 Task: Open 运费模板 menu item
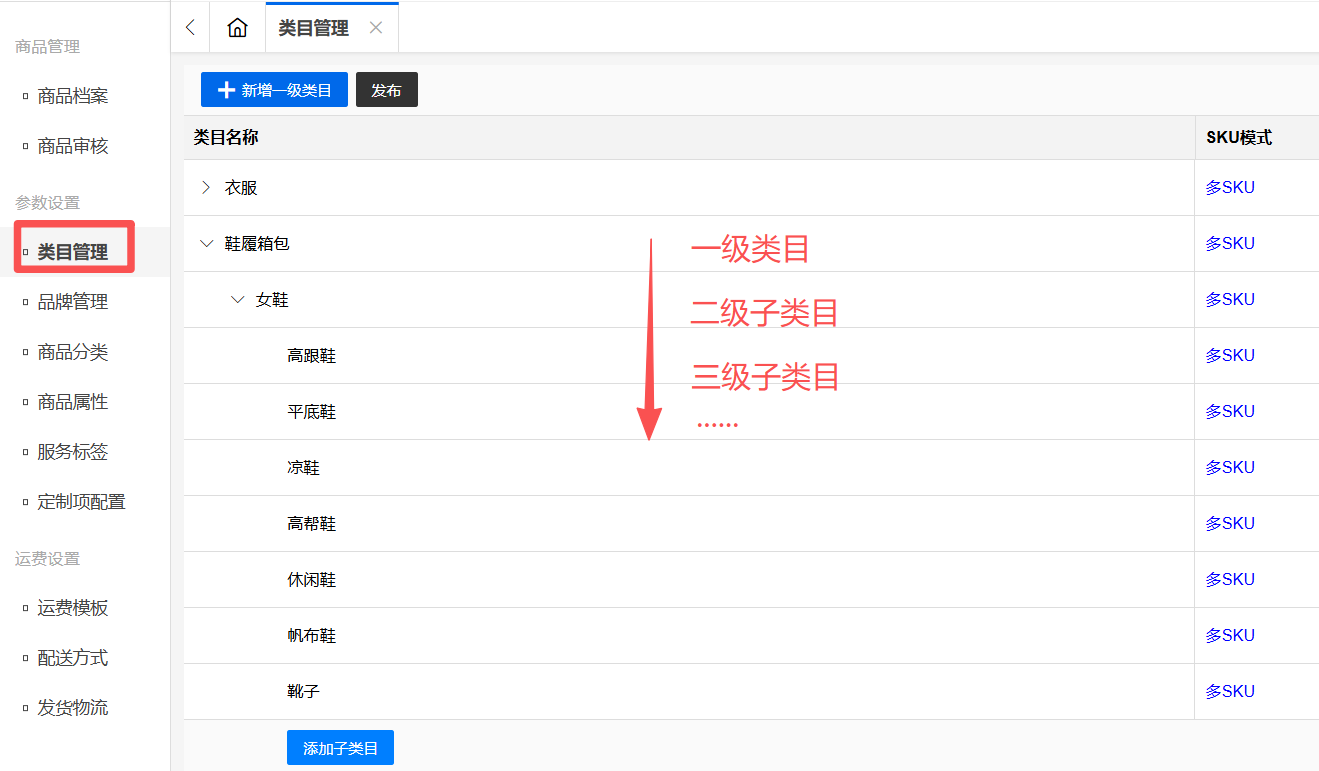(x=72, y=608)
